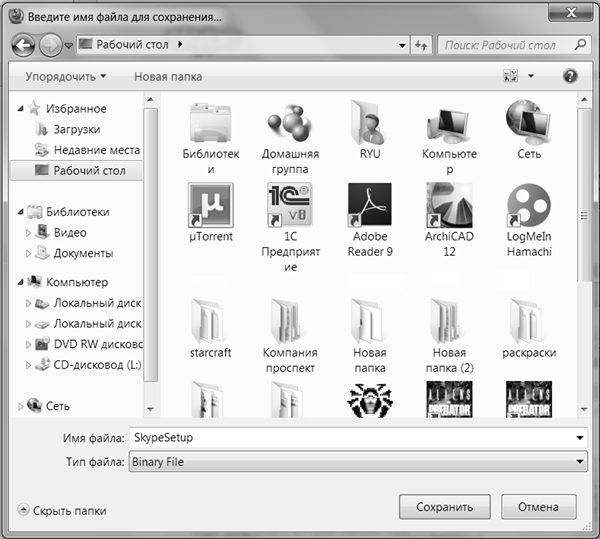Open the µTorrent shortcut icon
The height and width of the screenshot is (539, 600).
click(x=210, y=207)
